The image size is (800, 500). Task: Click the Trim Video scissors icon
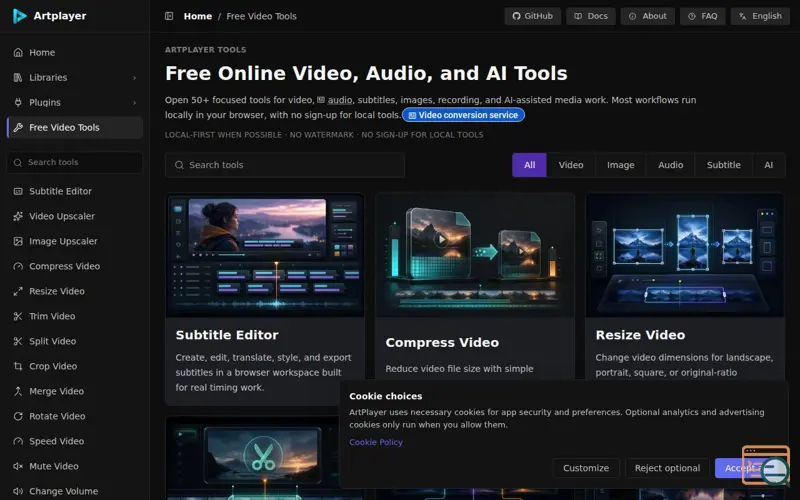[18, 316]
